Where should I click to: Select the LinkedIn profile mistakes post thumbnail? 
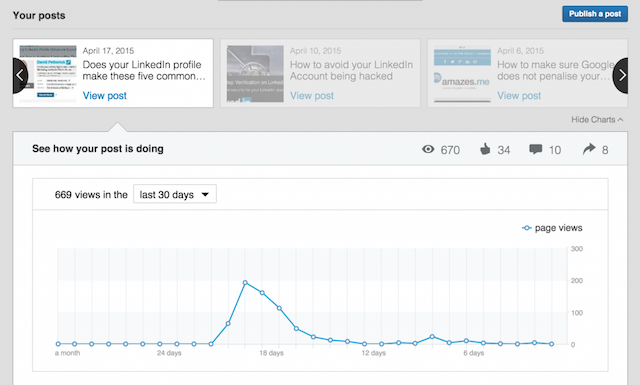click(48, 73)
